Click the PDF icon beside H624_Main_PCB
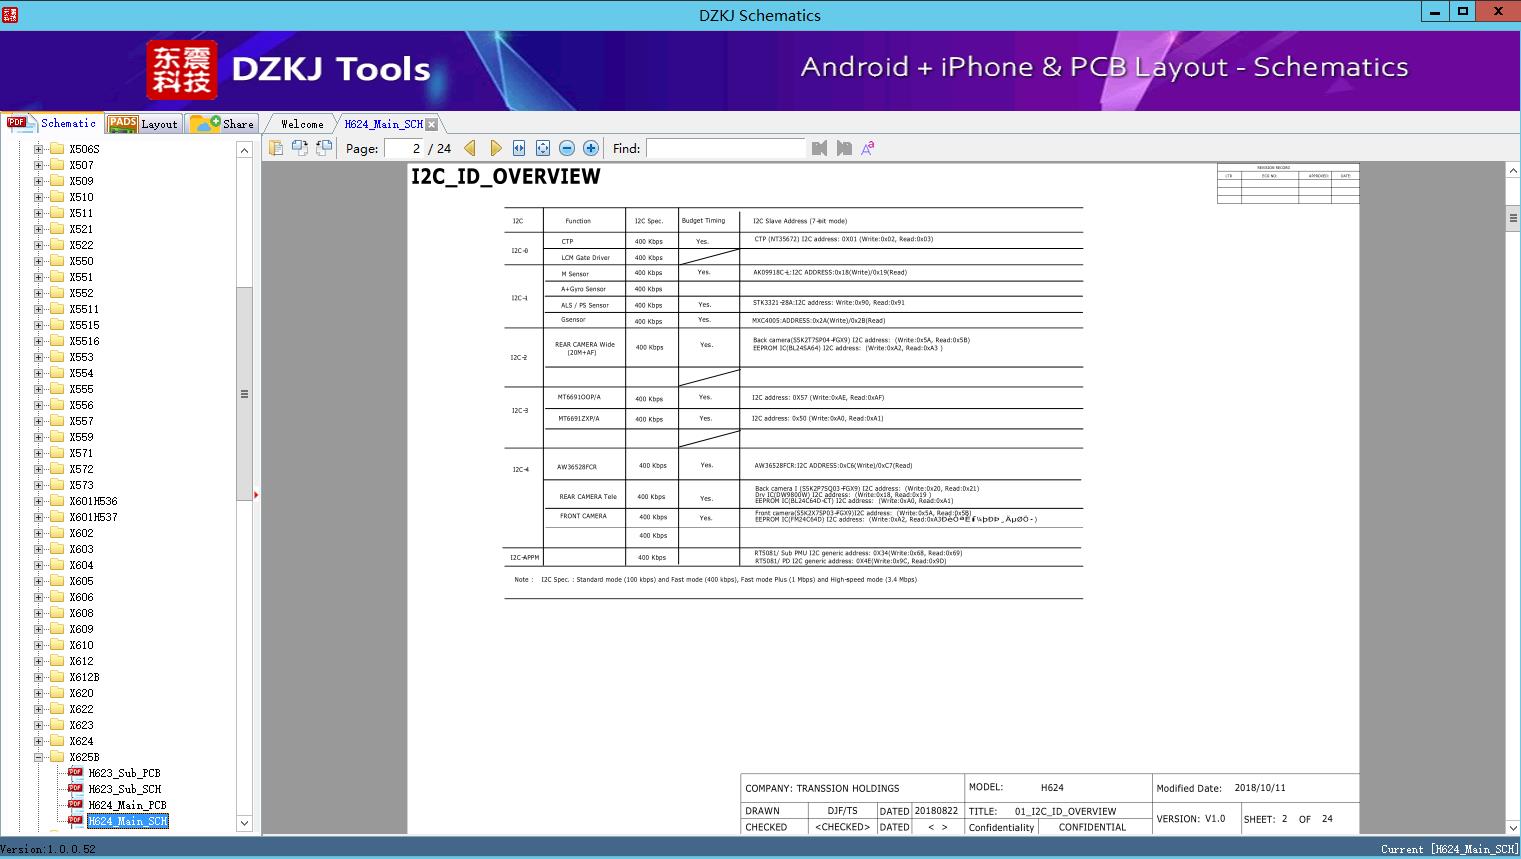Screen dimensions: 1521x859 [75, 804]
